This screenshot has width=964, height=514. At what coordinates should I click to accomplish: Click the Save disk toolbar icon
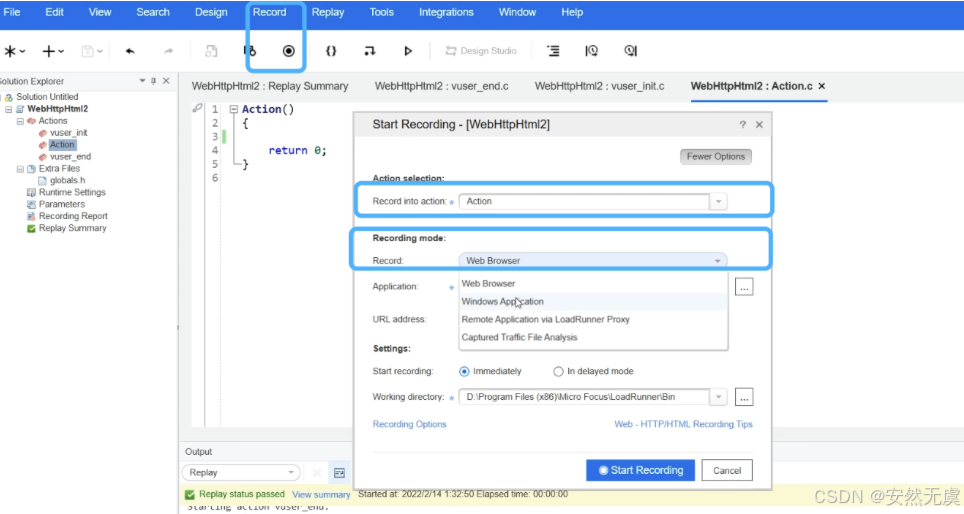[x=87, y=51]
